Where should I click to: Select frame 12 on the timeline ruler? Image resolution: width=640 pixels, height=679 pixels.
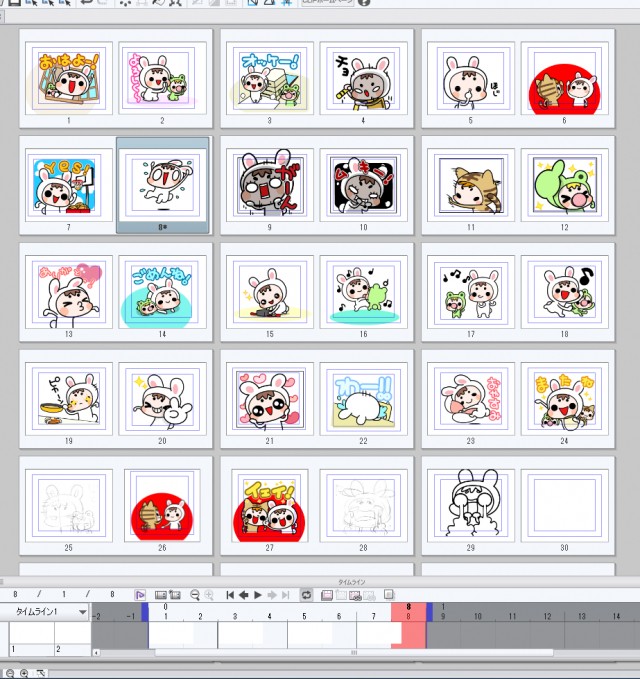[547, 616]
